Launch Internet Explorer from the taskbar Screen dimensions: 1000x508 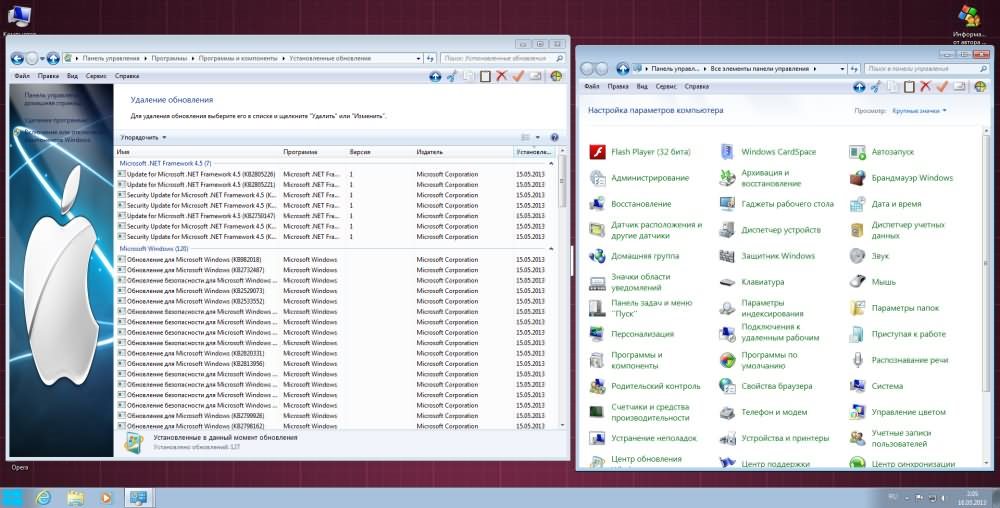43,497
